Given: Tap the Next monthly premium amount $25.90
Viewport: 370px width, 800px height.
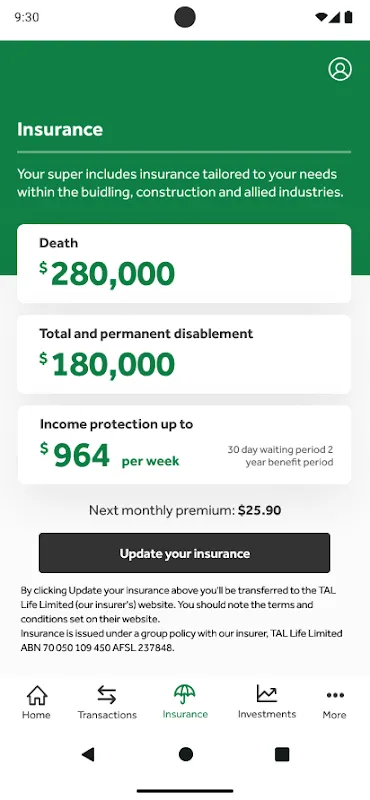Looking at the screenshot, I should coord(259,510).
